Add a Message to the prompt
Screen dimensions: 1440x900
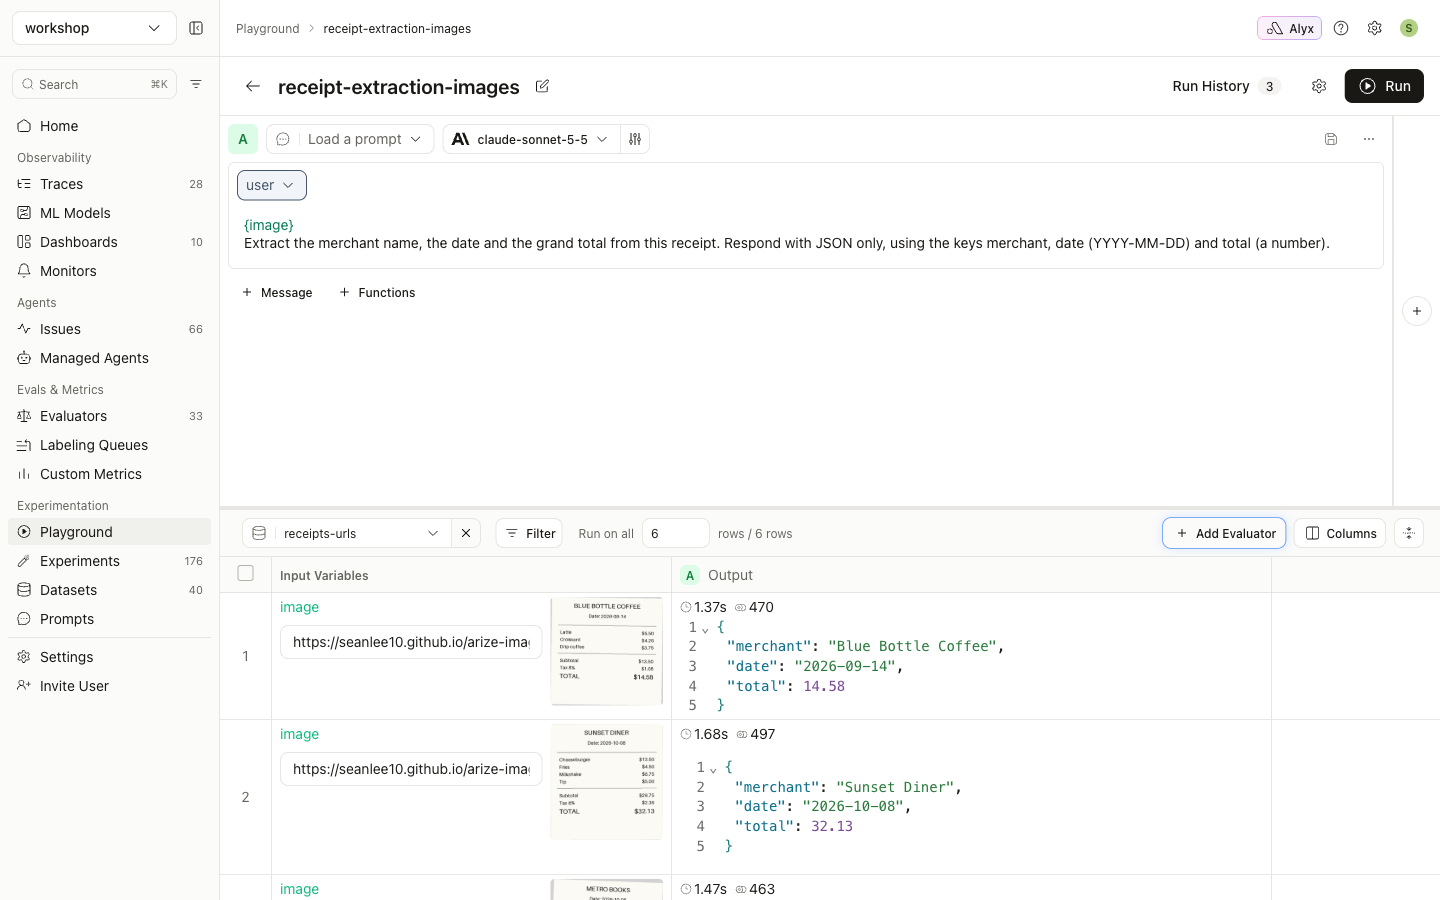tap(277, 292)
